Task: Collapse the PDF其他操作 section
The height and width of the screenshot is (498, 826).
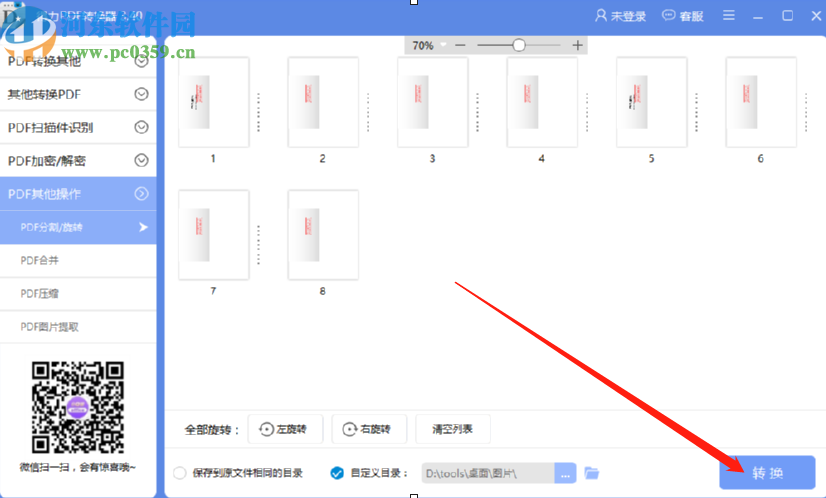Action: point(78,194)
